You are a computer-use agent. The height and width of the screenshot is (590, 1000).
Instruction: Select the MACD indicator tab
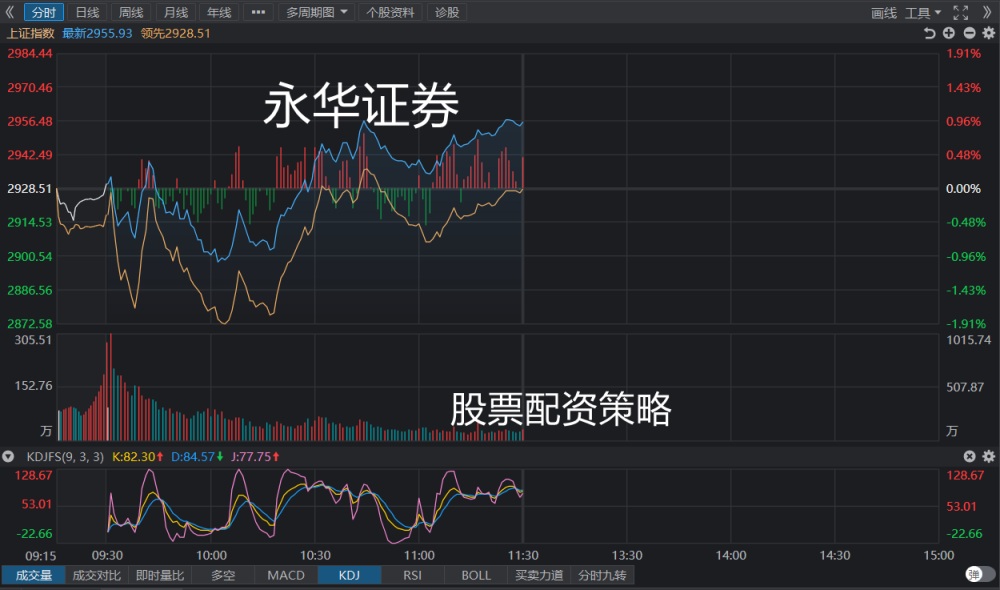286,575
